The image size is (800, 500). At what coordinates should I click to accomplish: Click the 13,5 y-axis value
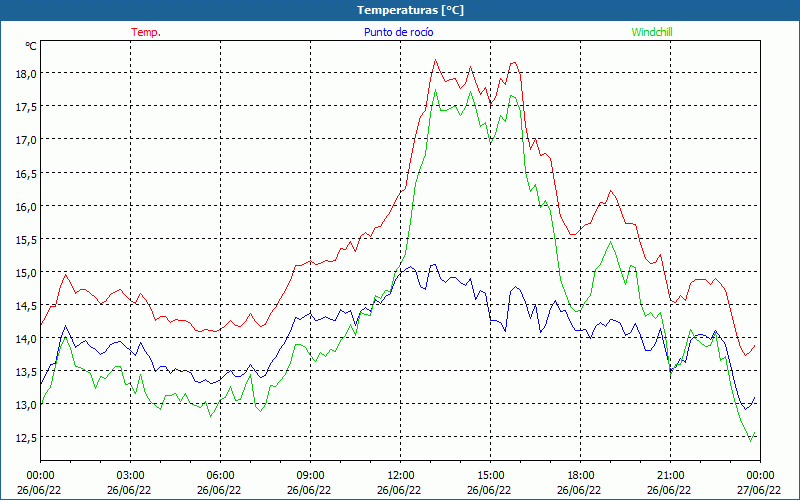(27, 372)
